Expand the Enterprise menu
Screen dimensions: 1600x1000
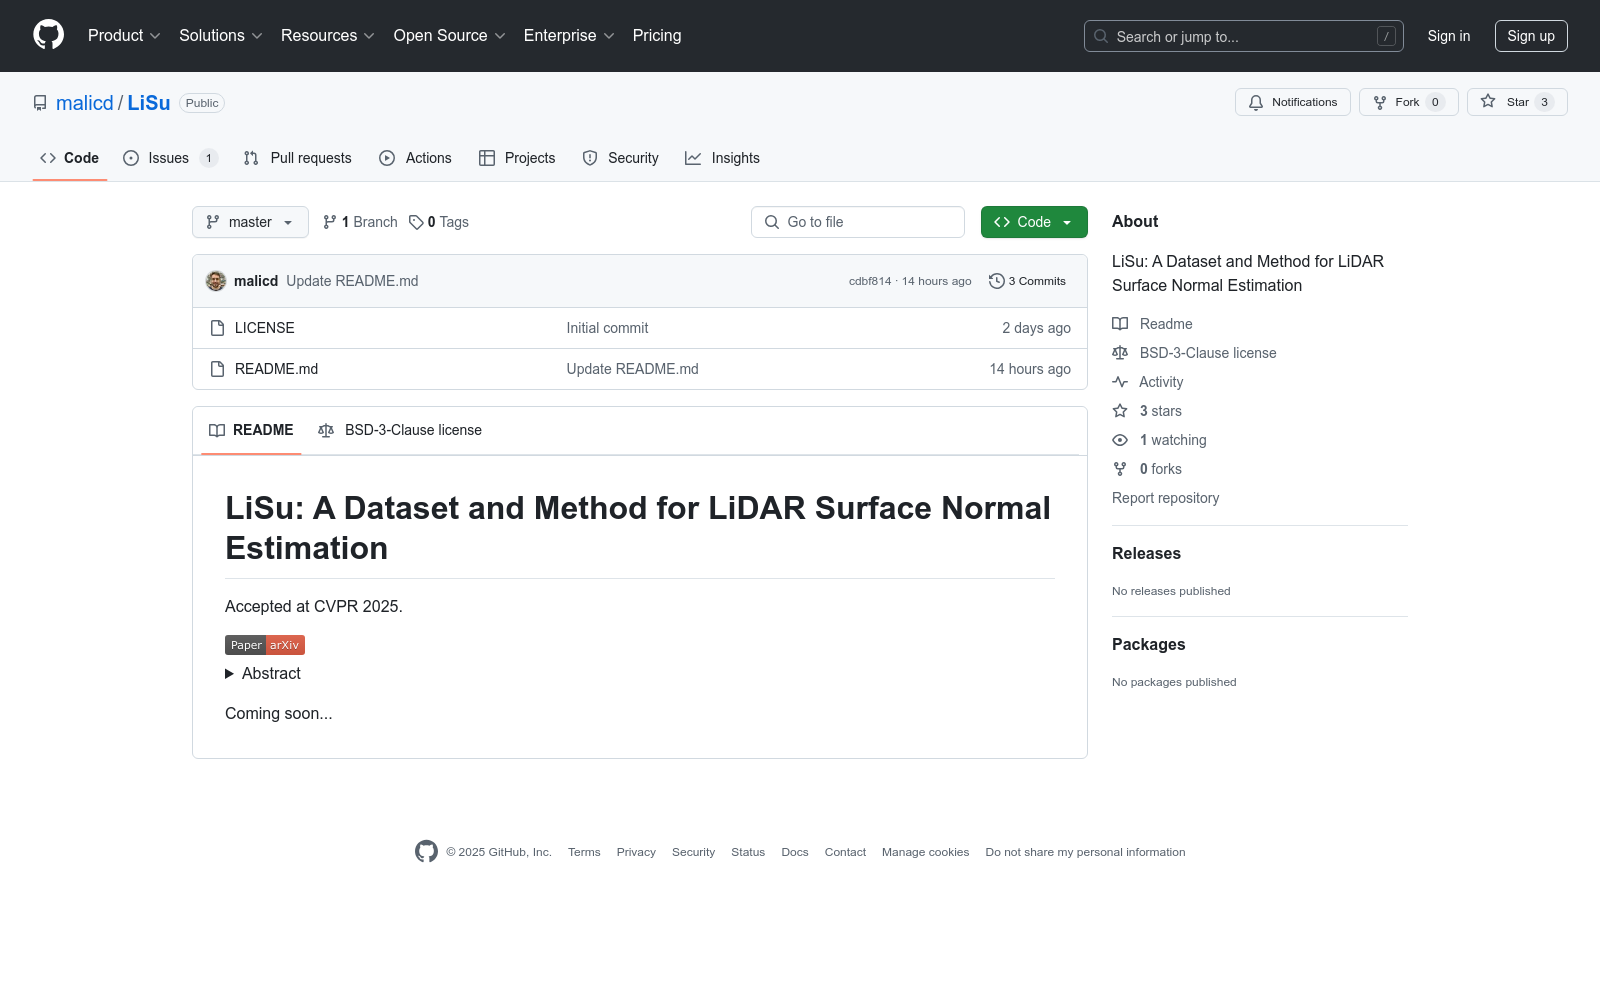[569, 35]
